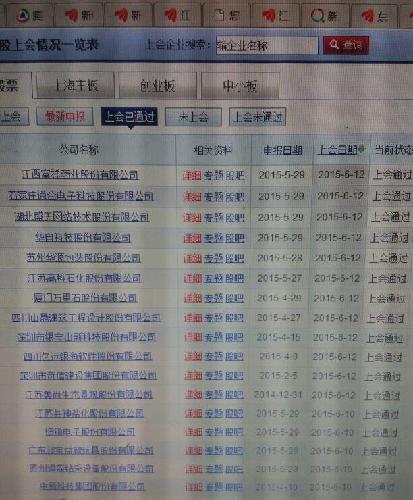This screenshot has width=413, height=500.
Task: Click the 公司名称 column header
Action: click(79, 149)
